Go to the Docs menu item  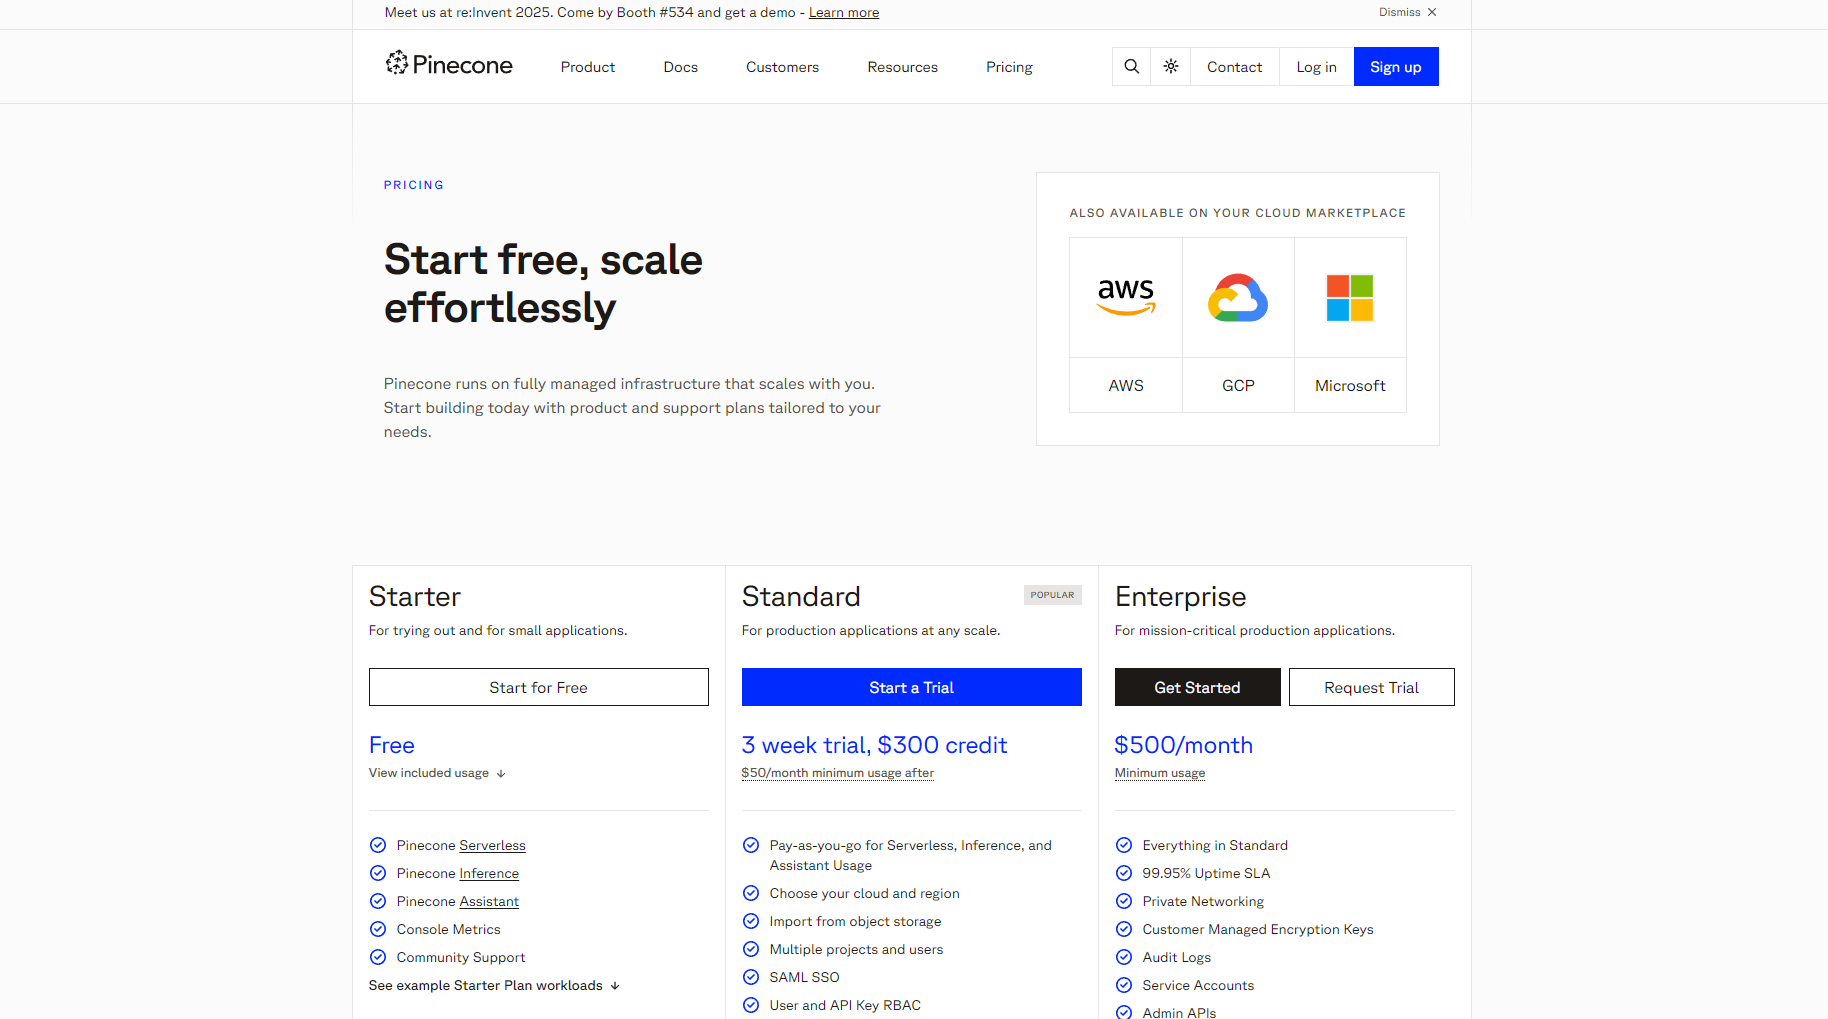coord(681,67)
